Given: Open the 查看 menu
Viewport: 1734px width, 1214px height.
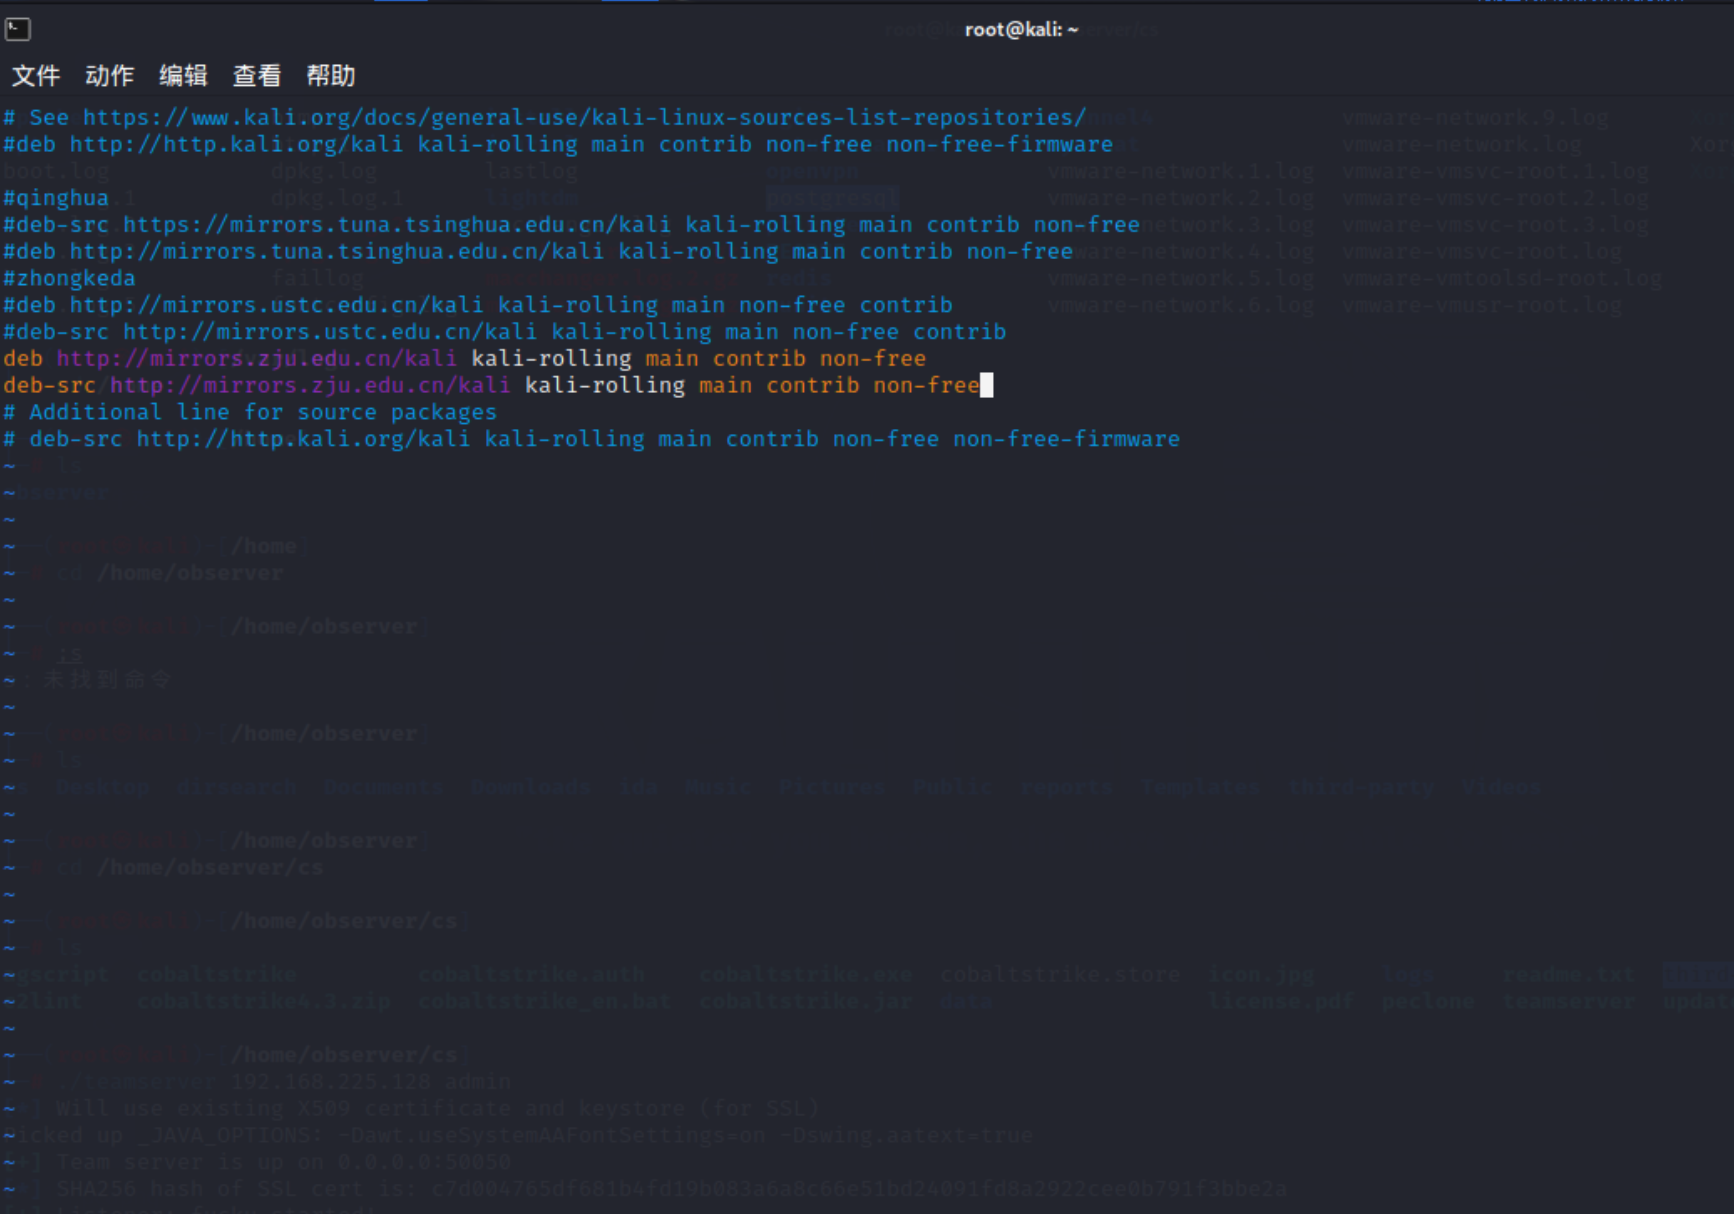Looking at the screenshot, I should click(x=257, y=76).
